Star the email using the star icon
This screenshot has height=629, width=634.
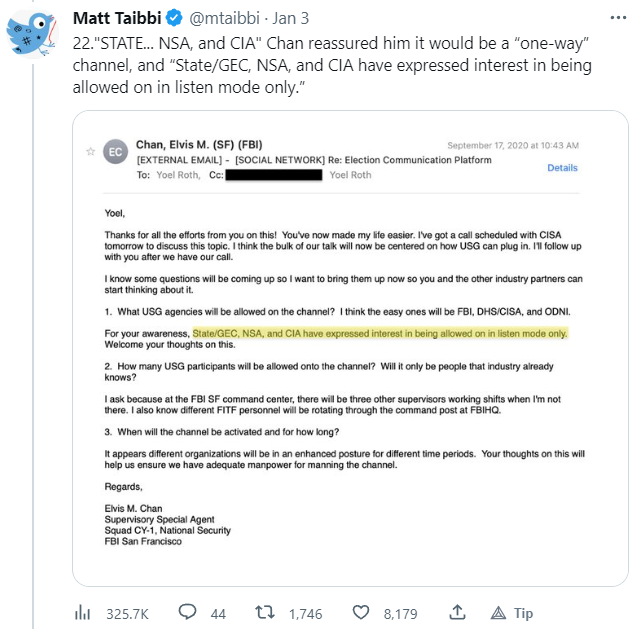[91, 150]
